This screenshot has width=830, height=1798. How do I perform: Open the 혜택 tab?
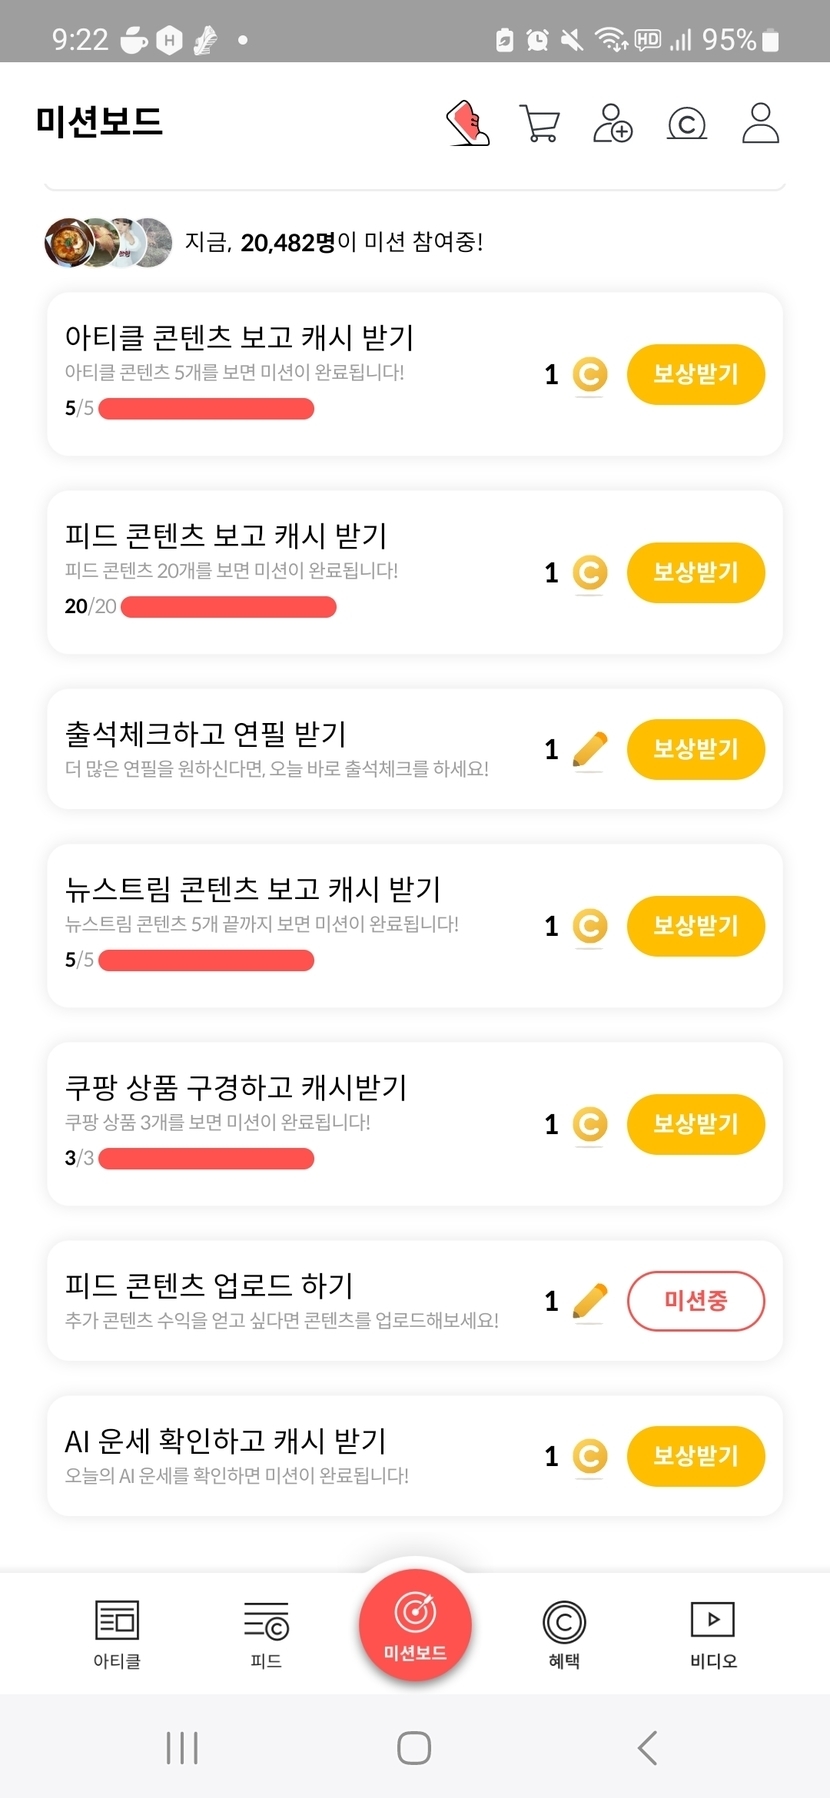[564, 1634]
